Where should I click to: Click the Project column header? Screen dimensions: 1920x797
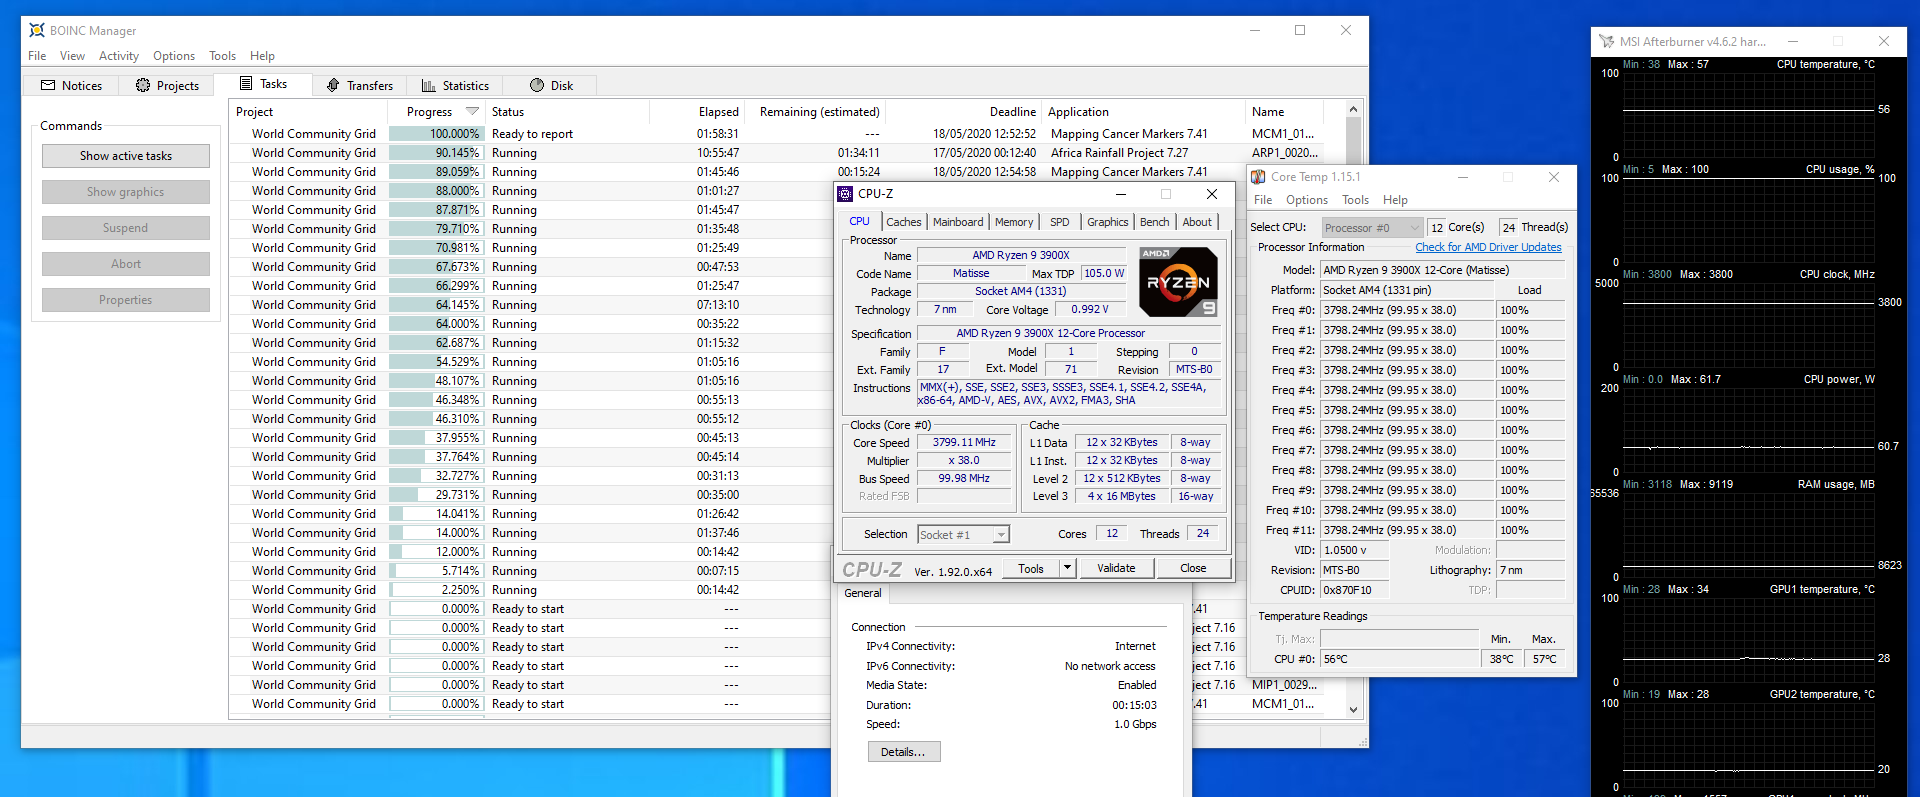pos(308,112)
